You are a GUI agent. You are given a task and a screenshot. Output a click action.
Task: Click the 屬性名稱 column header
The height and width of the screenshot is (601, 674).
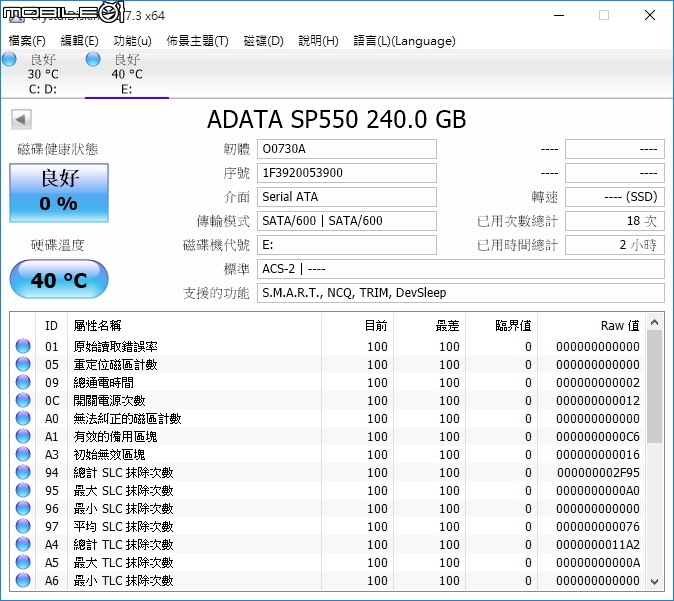[195, 325]
